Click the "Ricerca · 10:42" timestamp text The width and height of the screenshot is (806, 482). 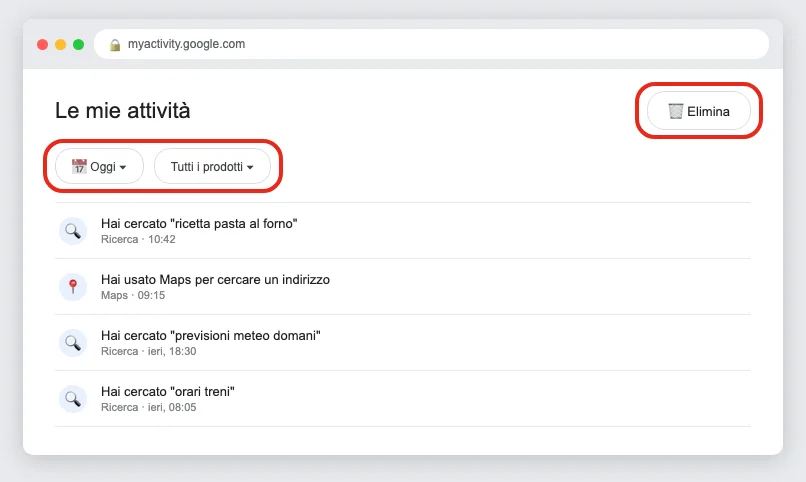click(x=138, y=239)
